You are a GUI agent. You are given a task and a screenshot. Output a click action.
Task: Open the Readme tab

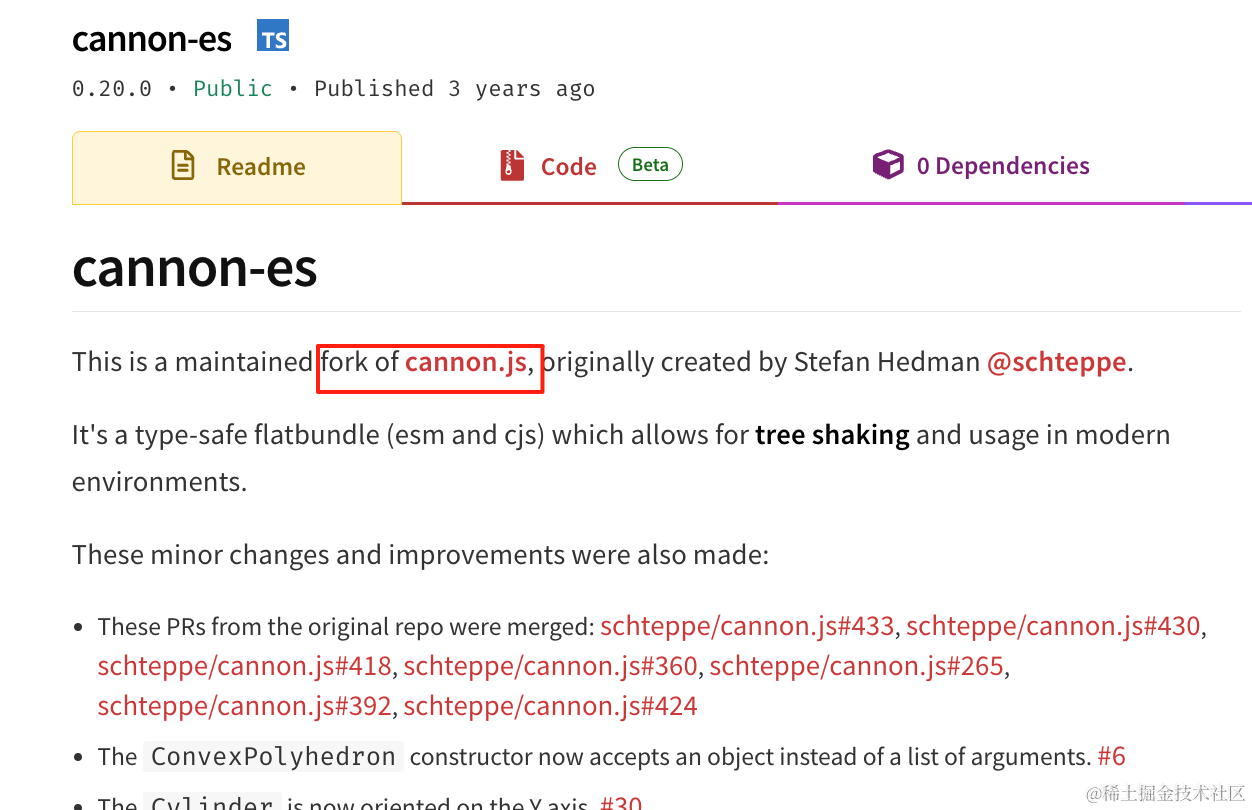click(x=237, y=168)
